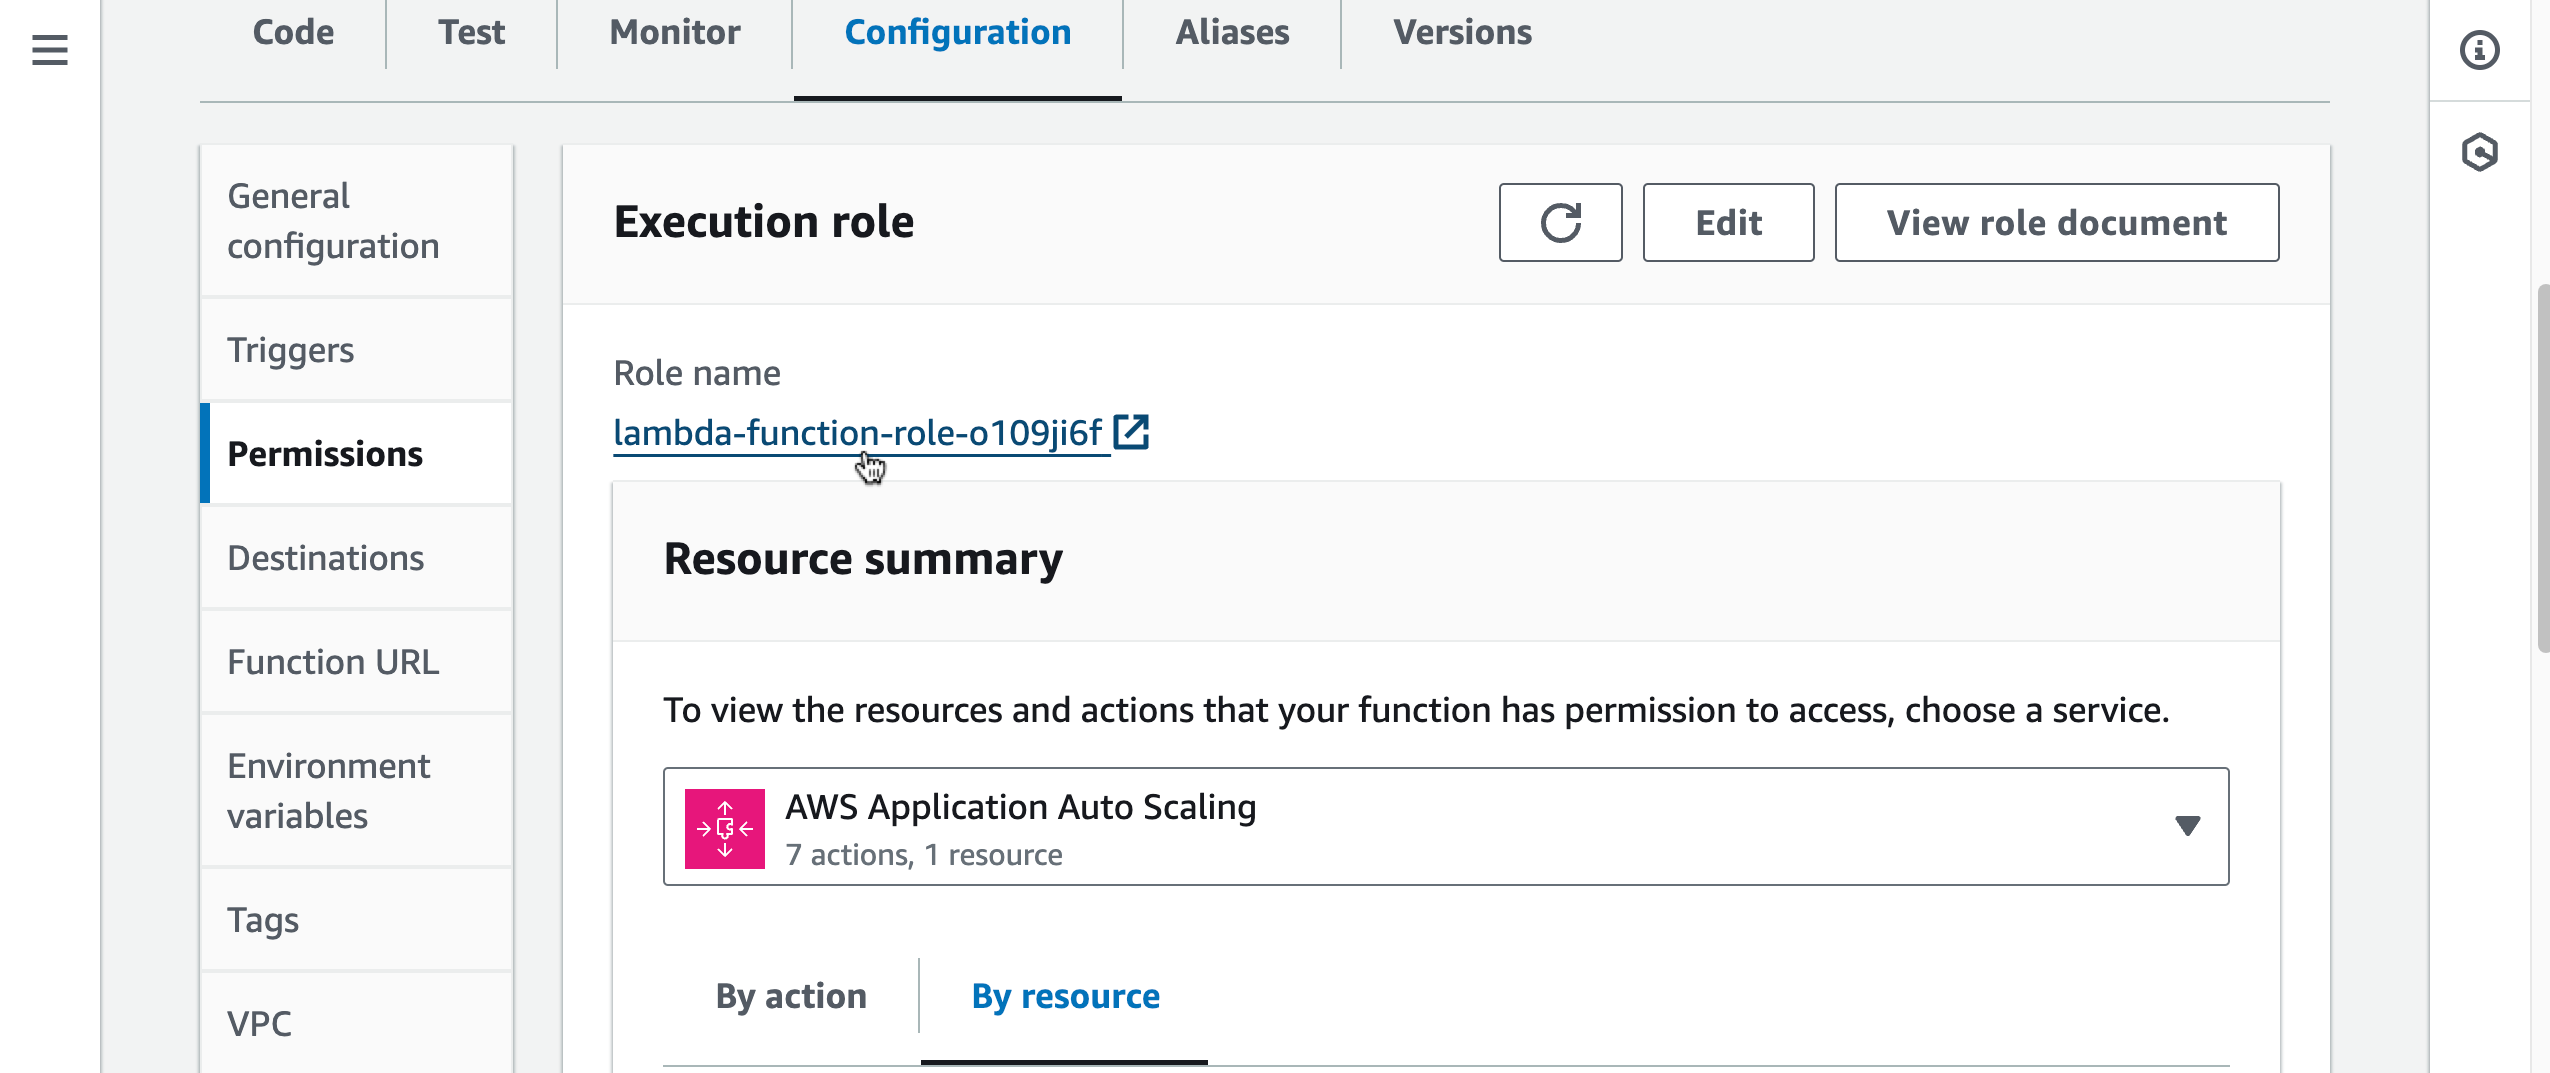
Task: Open the Monitor tab
Action: (675, 33)
